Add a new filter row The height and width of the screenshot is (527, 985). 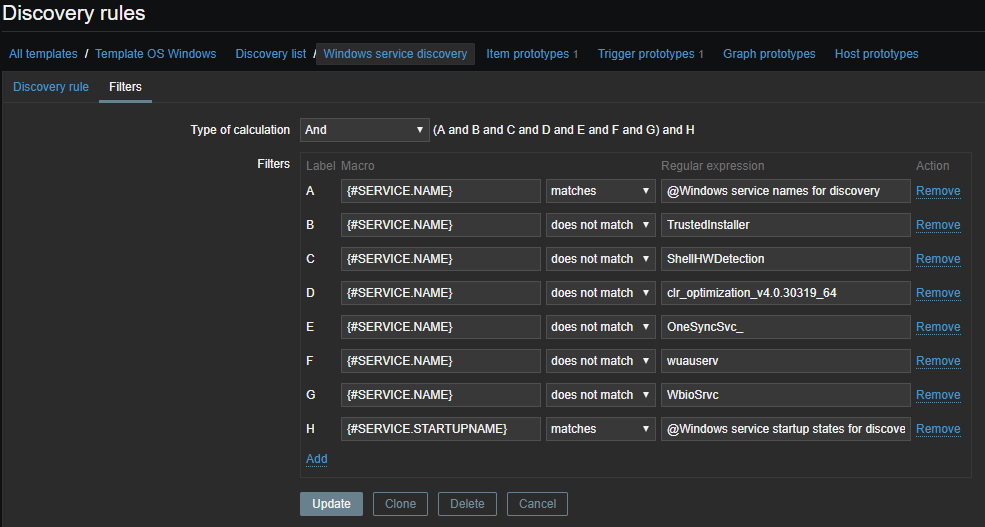pos(316,459)
